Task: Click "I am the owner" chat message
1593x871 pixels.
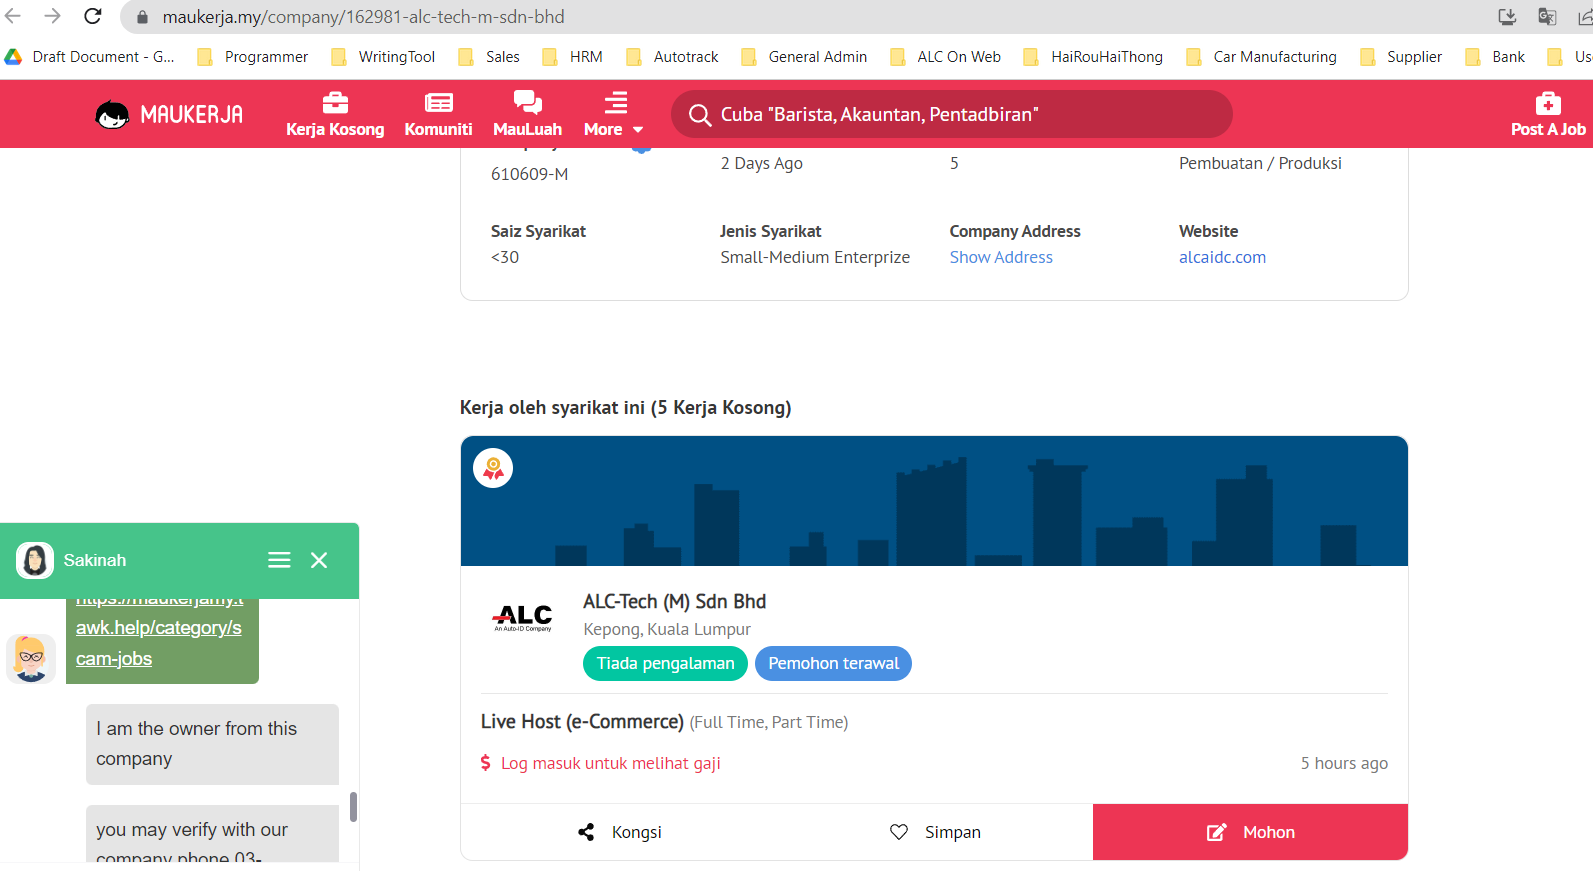Action: [212, 744]
